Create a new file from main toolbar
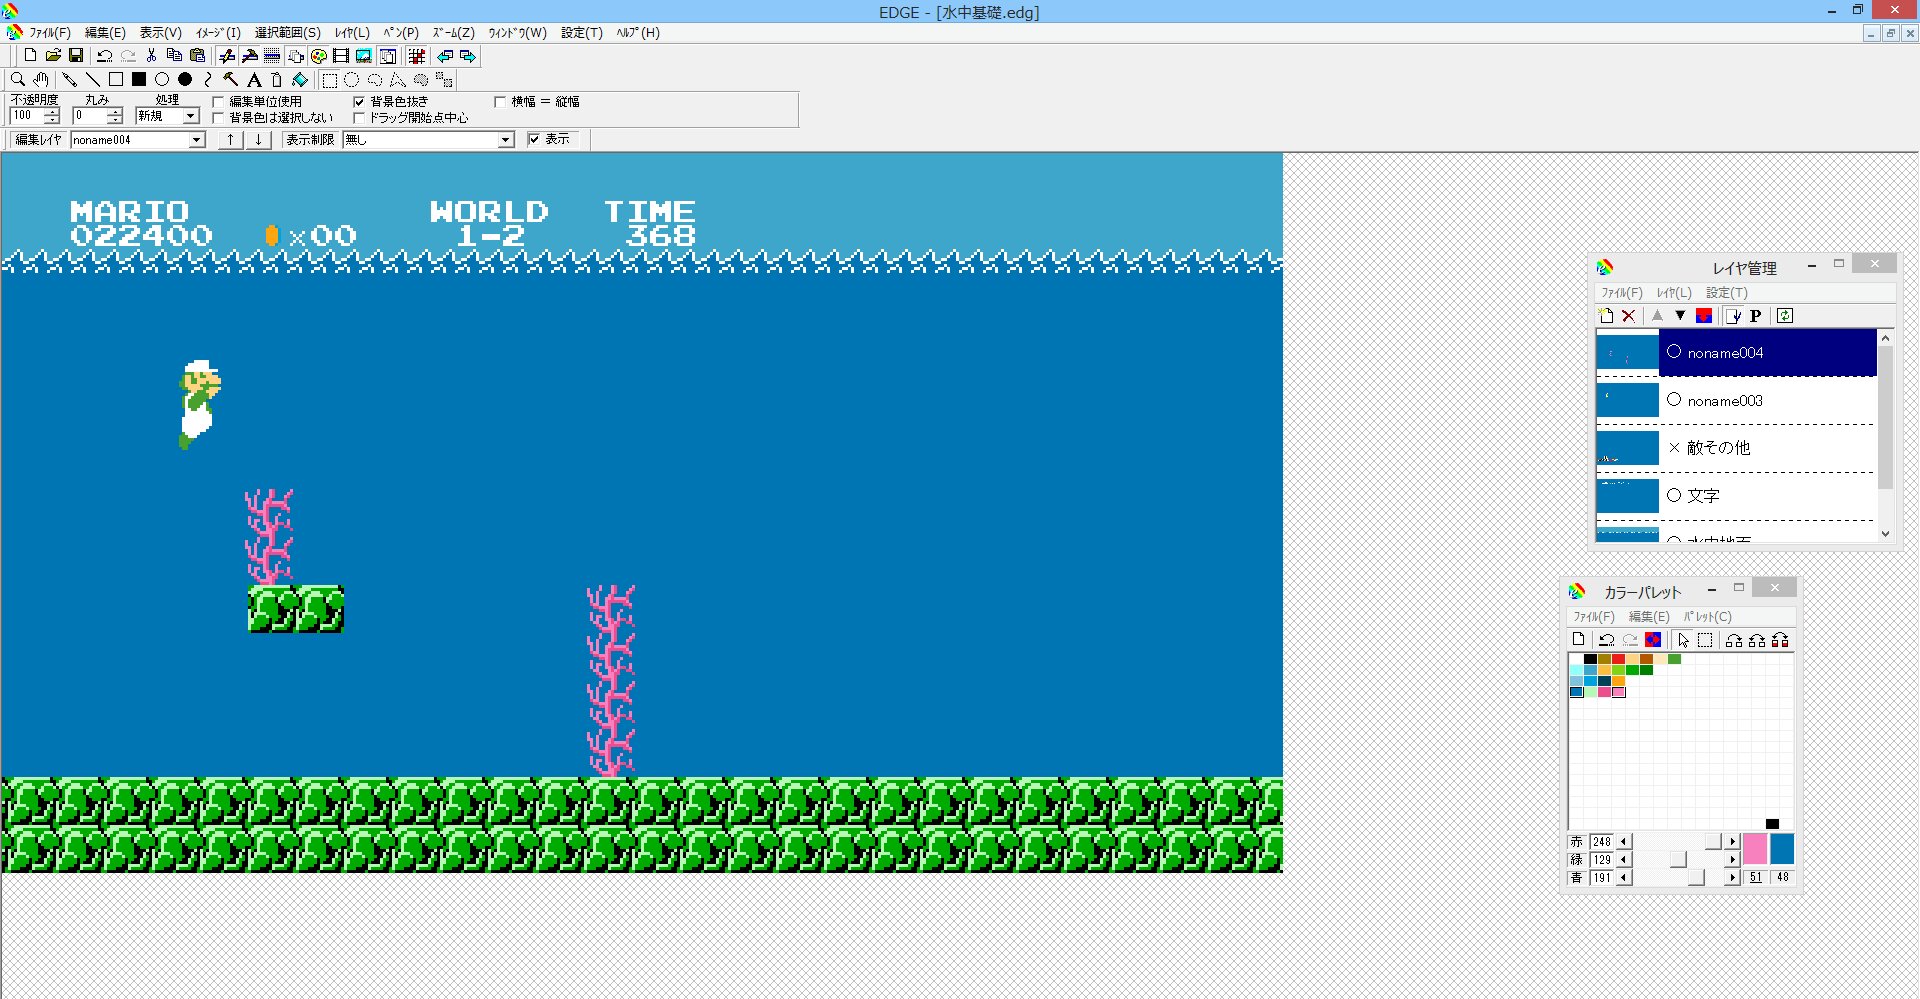The width and height of the screenshot is (1920, 999). click(x=30, y=56)
